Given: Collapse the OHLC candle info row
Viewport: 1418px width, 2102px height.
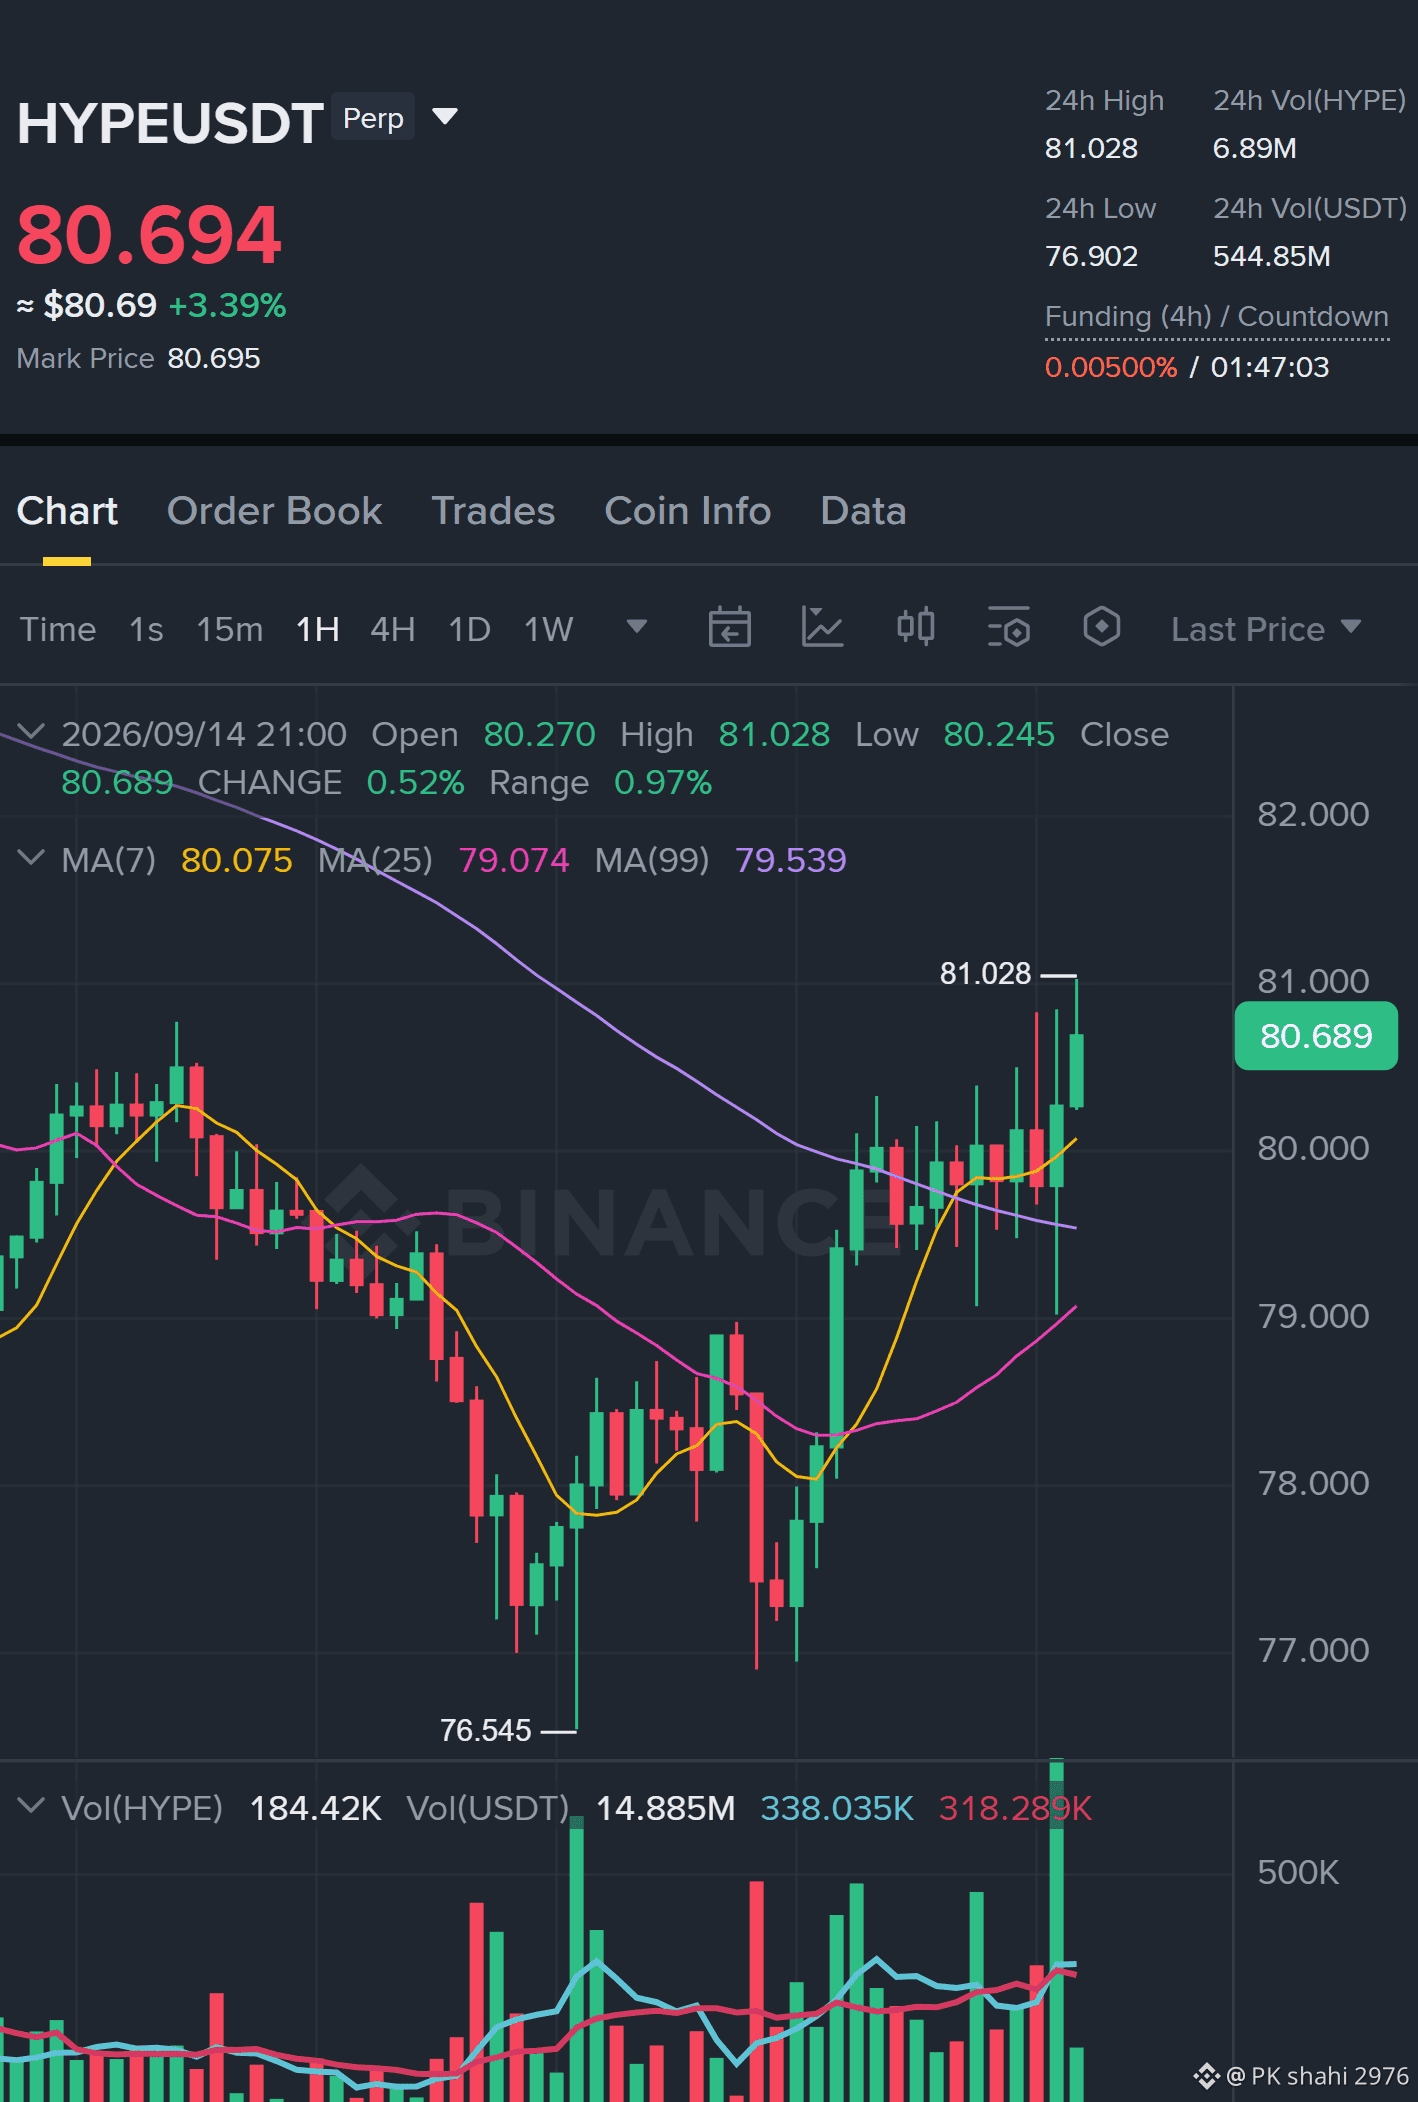Looking at the screenshot, I should (x=32, y=732).
